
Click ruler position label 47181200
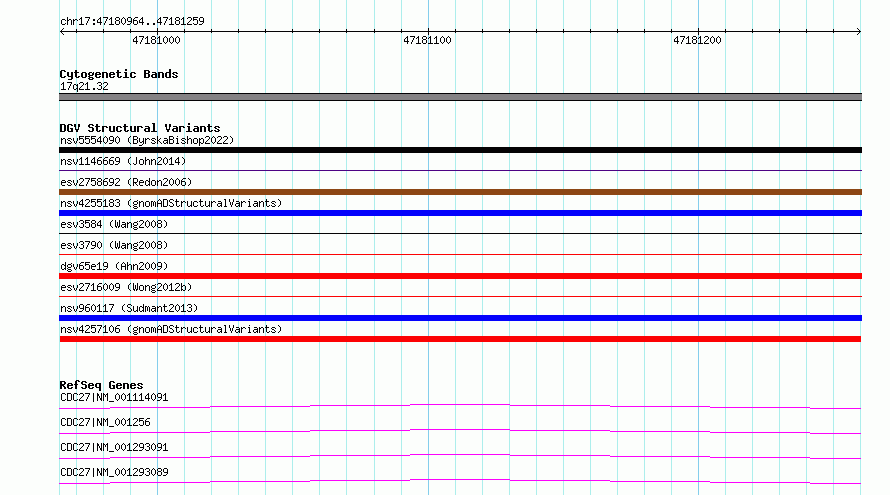pos(697,40)
